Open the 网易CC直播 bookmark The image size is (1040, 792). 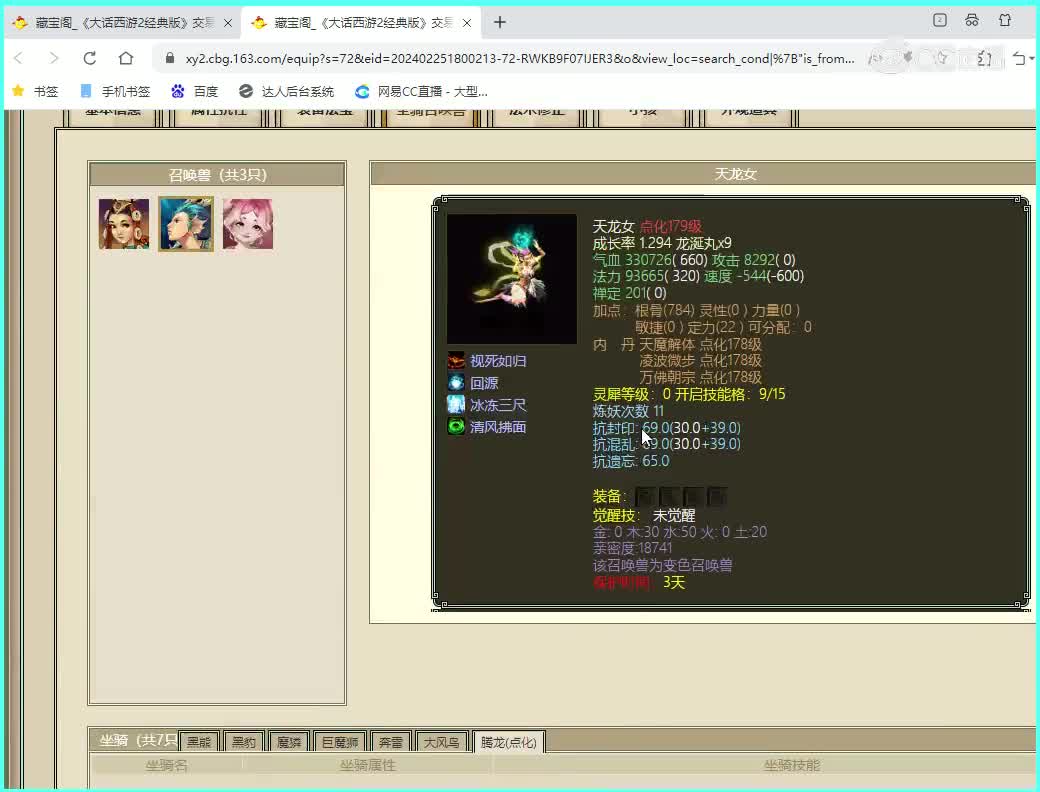point(421,92)
